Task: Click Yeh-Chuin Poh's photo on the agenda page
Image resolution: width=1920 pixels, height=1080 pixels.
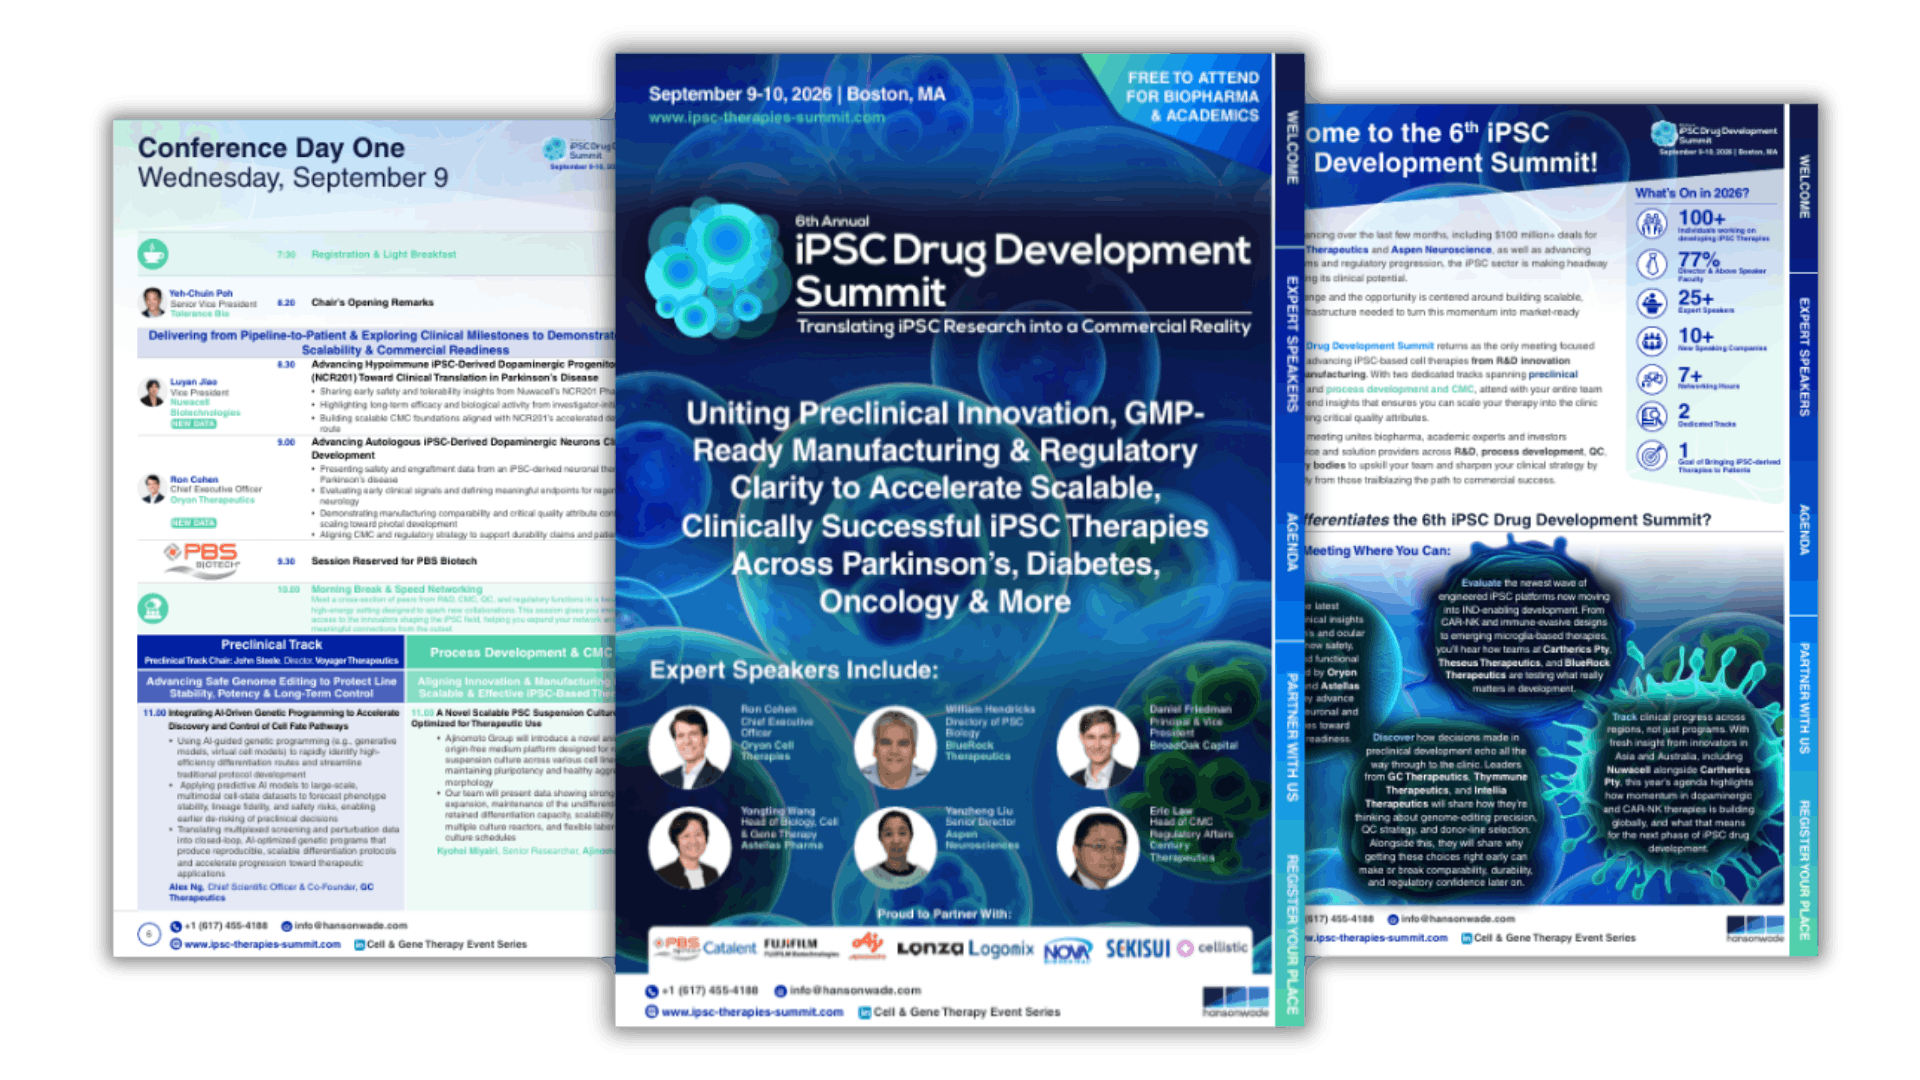Action: (152, 302)
